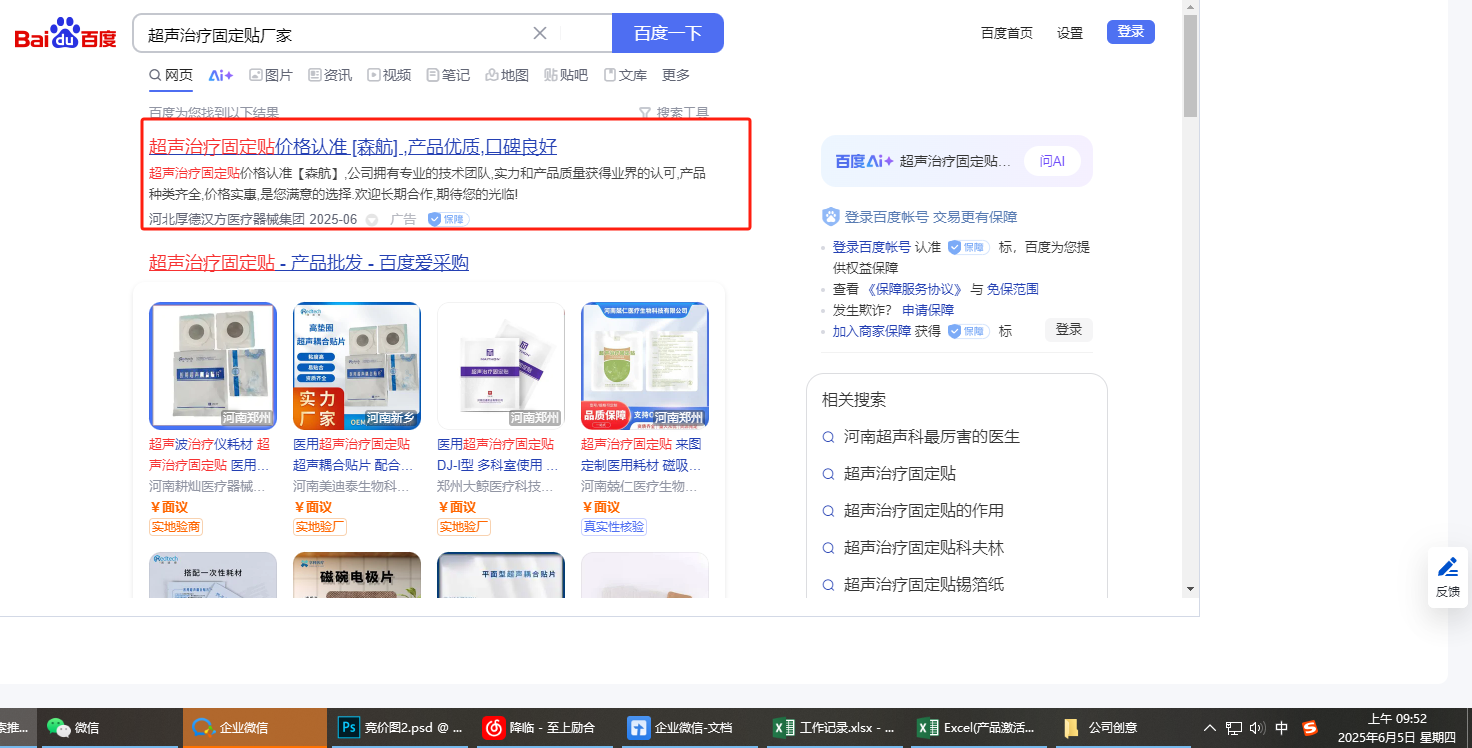Screen dimensions: 1472x748
Task: Switch to the 资讯 tab
Action: 330,75
